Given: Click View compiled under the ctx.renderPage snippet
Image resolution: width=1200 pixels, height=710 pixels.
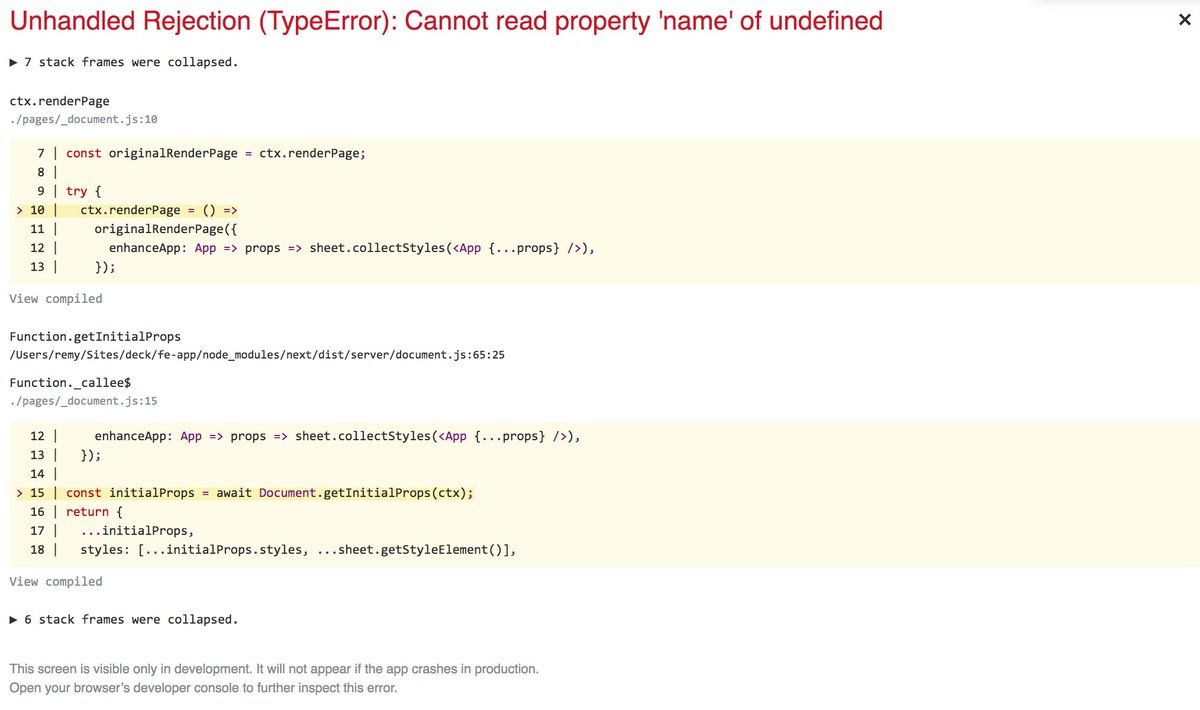Looking at the screenshot, I should (56, 298).
